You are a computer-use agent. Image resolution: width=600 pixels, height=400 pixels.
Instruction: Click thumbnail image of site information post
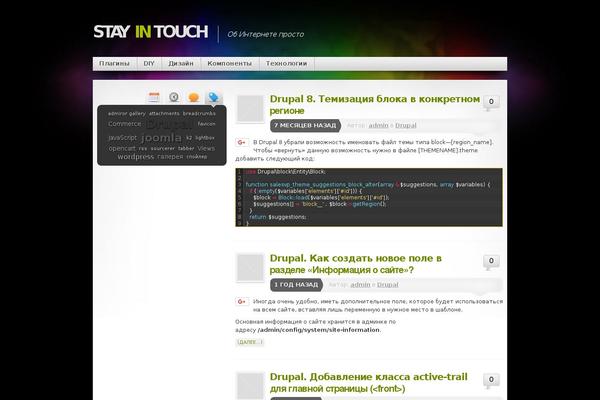(x=250, y=268)
